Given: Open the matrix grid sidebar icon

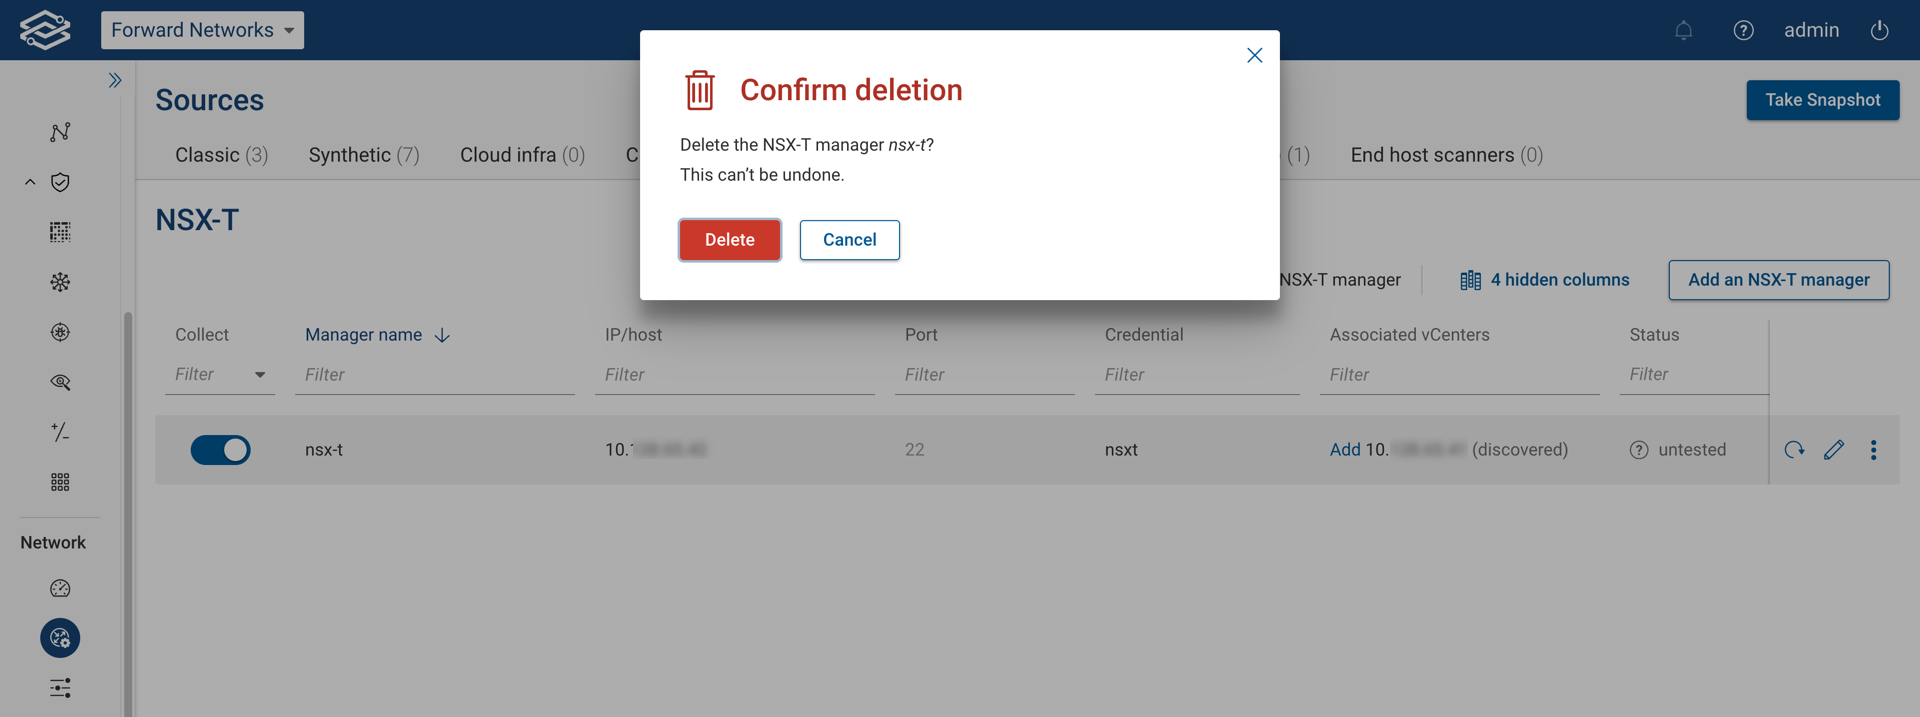Looking at the screenshot, I should (60, 232).
